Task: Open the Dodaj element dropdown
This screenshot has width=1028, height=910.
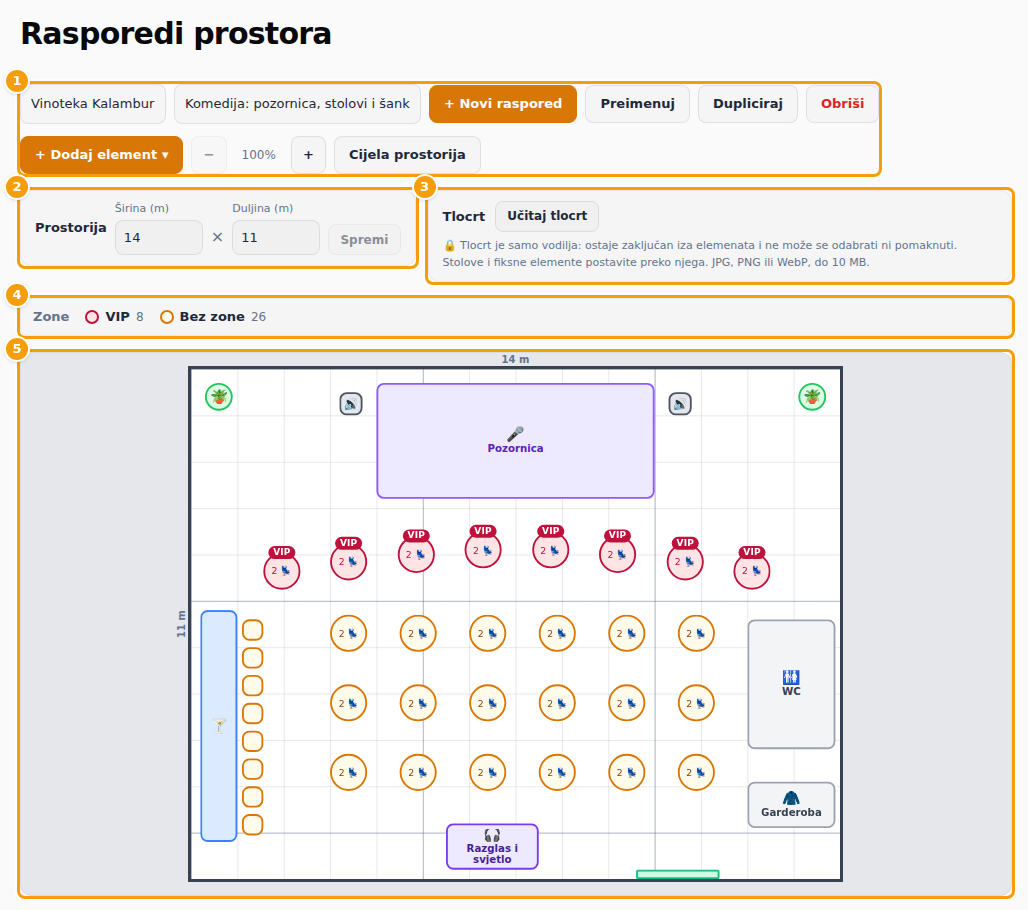Action: 102,155
